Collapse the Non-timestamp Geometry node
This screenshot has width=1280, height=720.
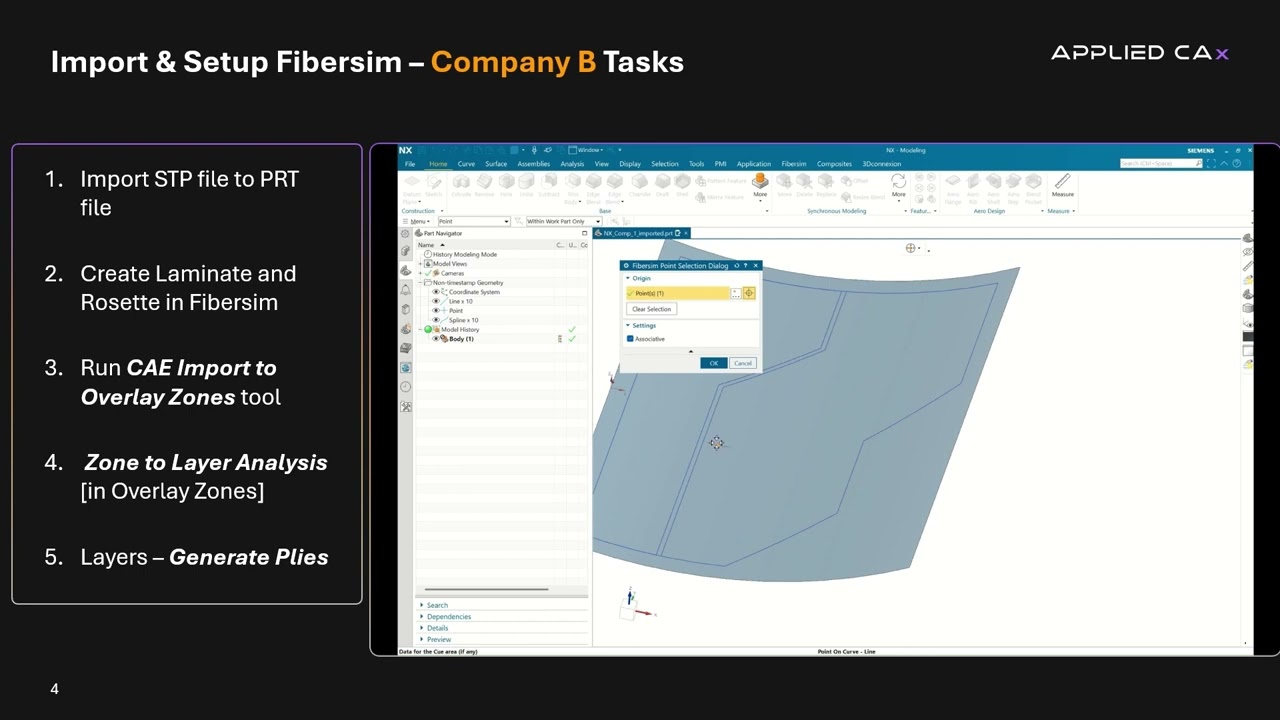(x=420, y=283)
